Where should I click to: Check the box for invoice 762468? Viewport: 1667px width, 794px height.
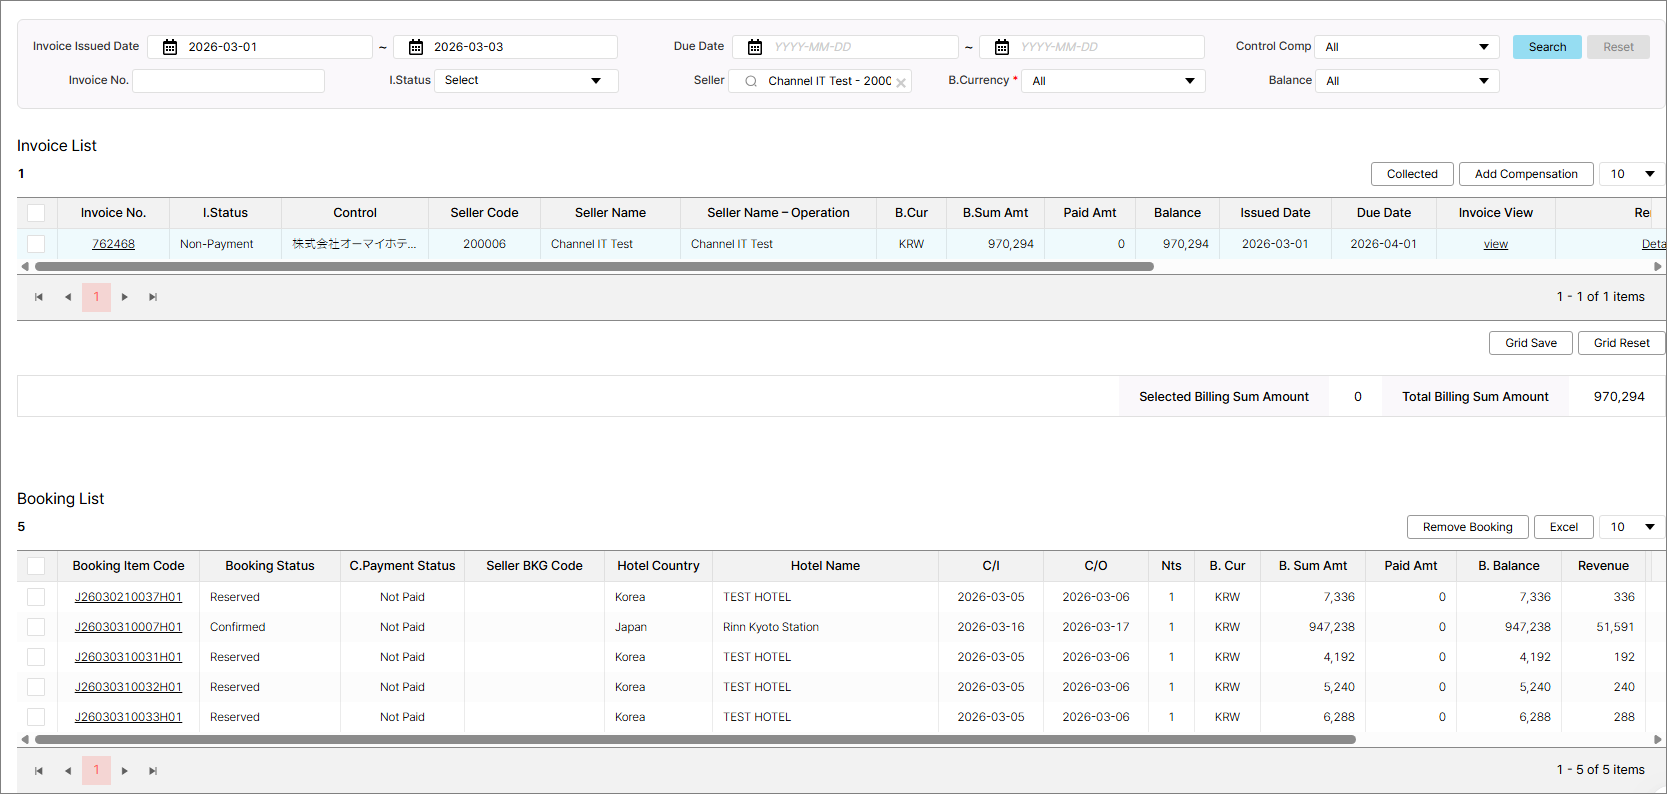(36, 244)
